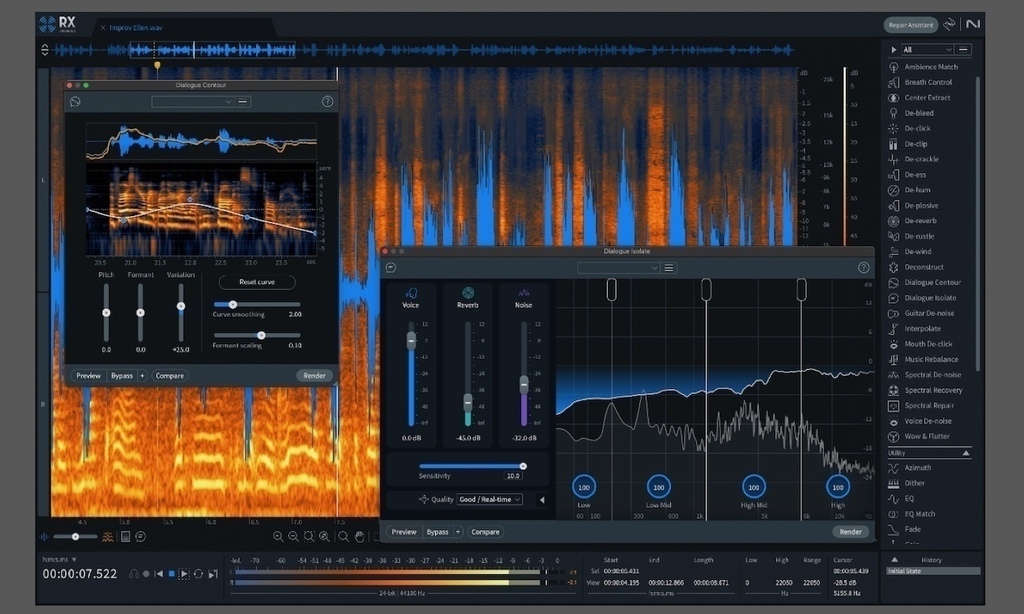The width and height of the screenshot is (1024, 614).
Task: Open the De-clip module
Action: point(908,144)
